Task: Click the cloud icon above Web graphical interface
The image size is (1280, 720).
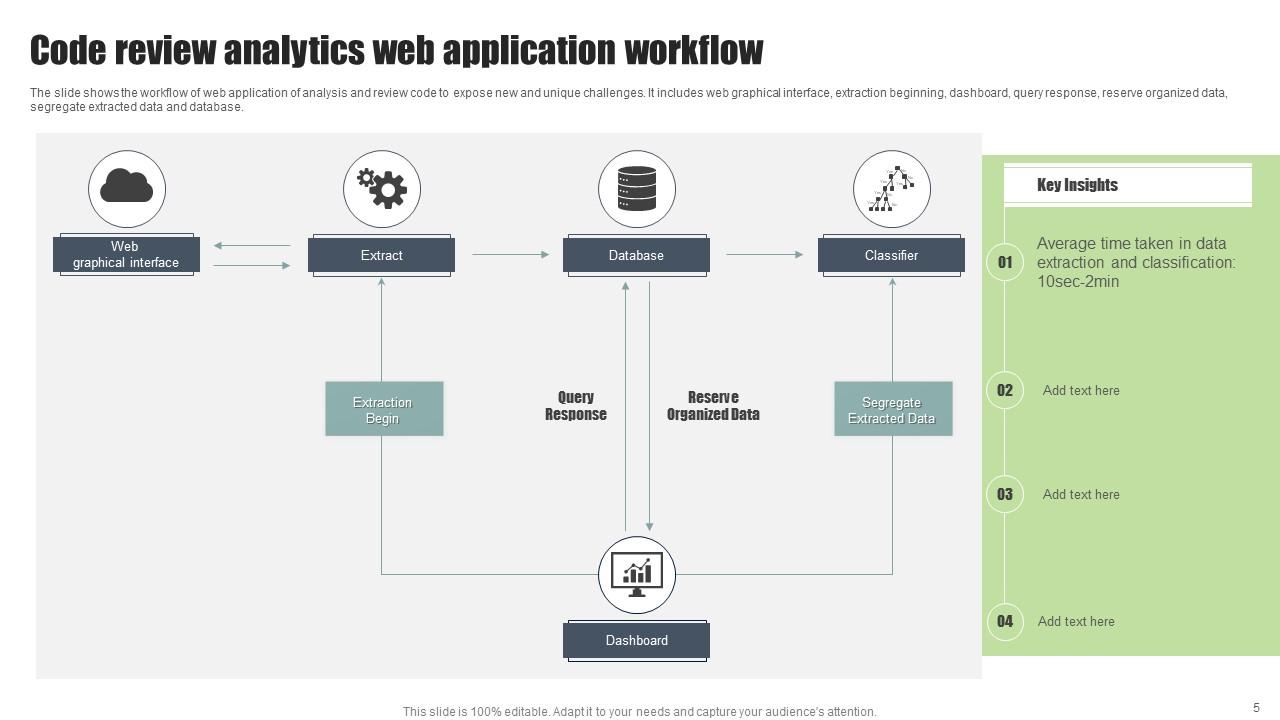Action: [125, 188]
